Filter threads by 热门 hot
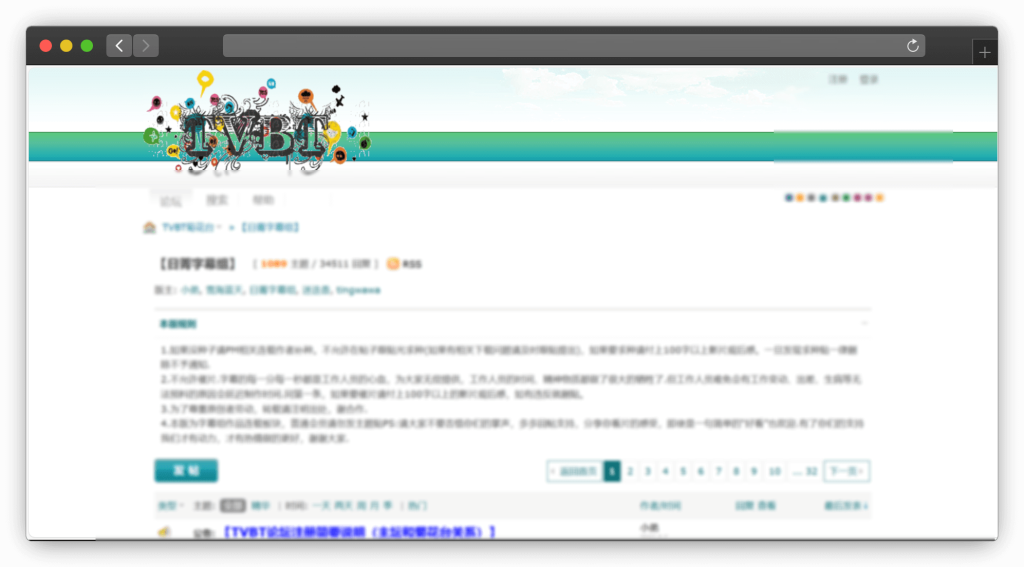The width and height of the screenshot is (1024, 567). pos(417,506)
